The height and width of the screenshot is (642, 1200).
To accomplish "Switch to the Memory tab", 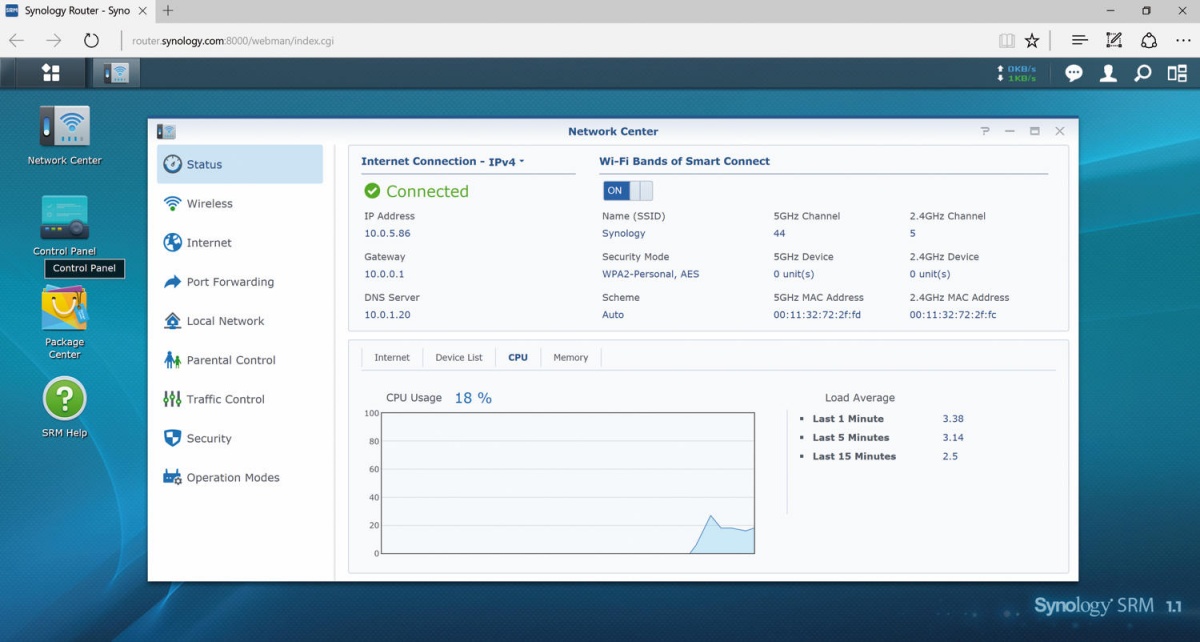I will (571, 357).
